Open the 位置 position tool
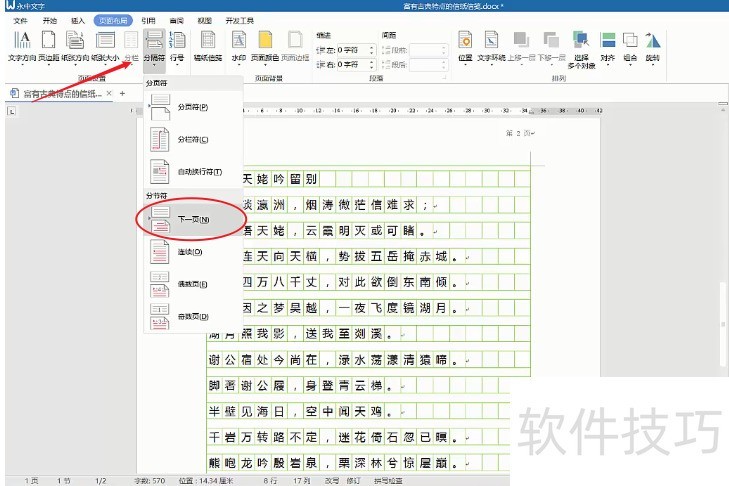The width and height of the screenshot is (729, 486). click(x=465, y=47)
